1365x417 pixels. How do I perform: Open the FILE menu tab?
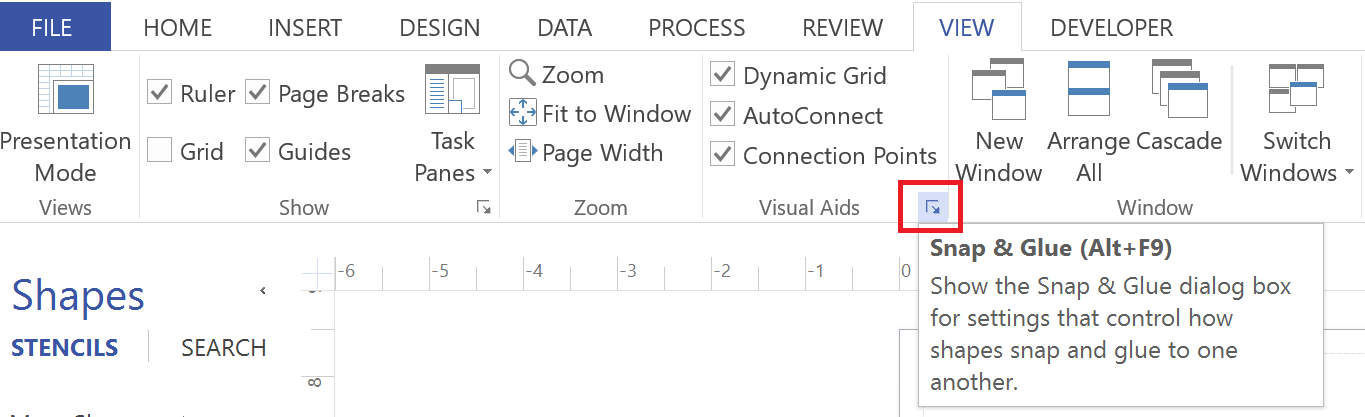(x=52, y=27)
